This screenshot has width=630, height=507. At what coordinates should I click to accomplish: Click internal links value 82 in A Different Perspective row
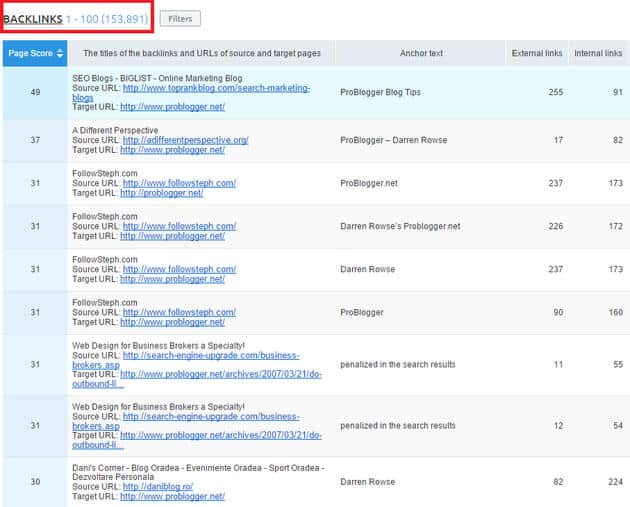618,140
